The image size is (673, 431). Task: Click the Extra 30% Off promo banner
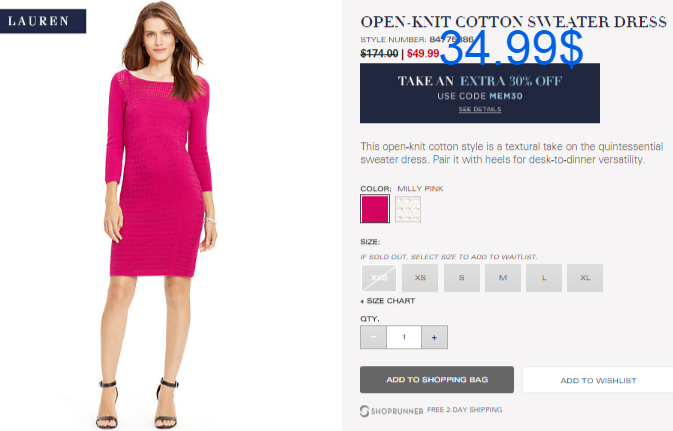(480, 93)
